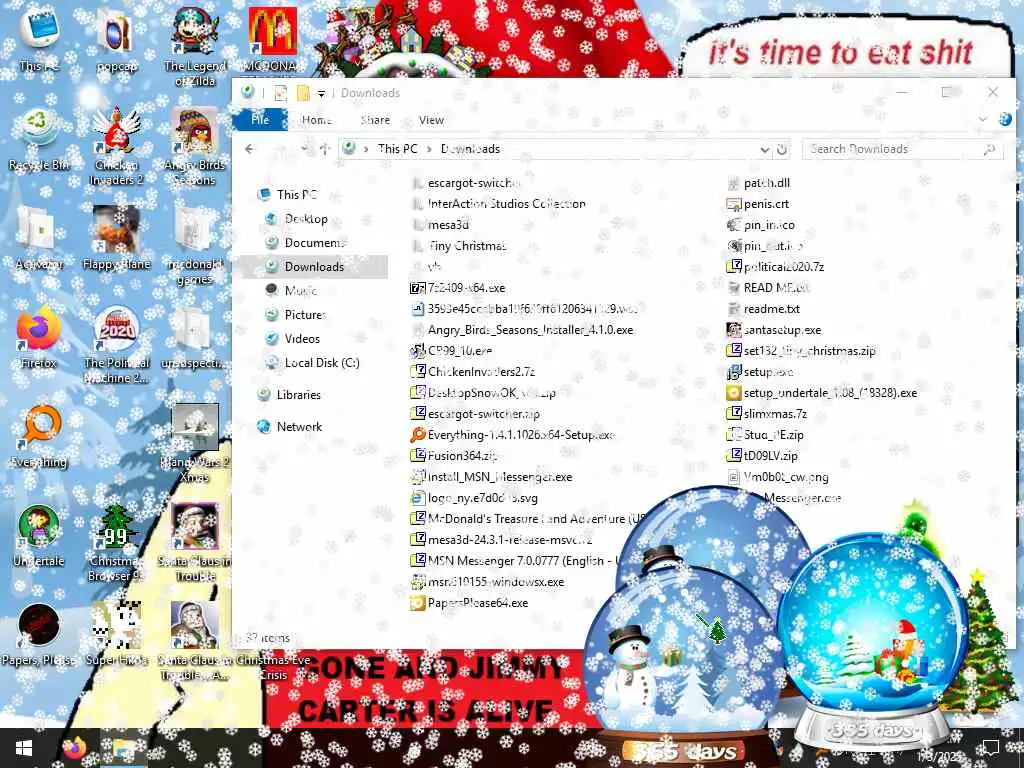Viewport: 1024px width, 768px height.
Task: Launch Angry Birds Seasons shortcut
Action: coord(195,145)
